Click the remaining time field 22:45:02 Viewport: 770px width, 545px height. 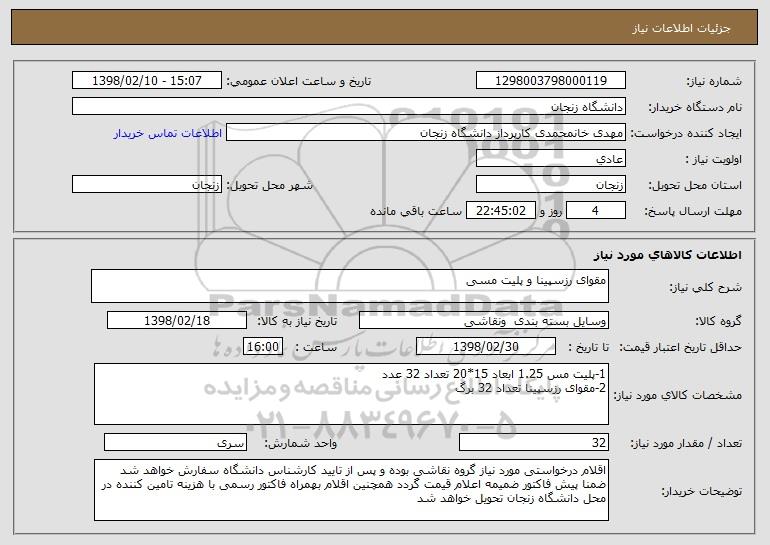pos(500,211)
